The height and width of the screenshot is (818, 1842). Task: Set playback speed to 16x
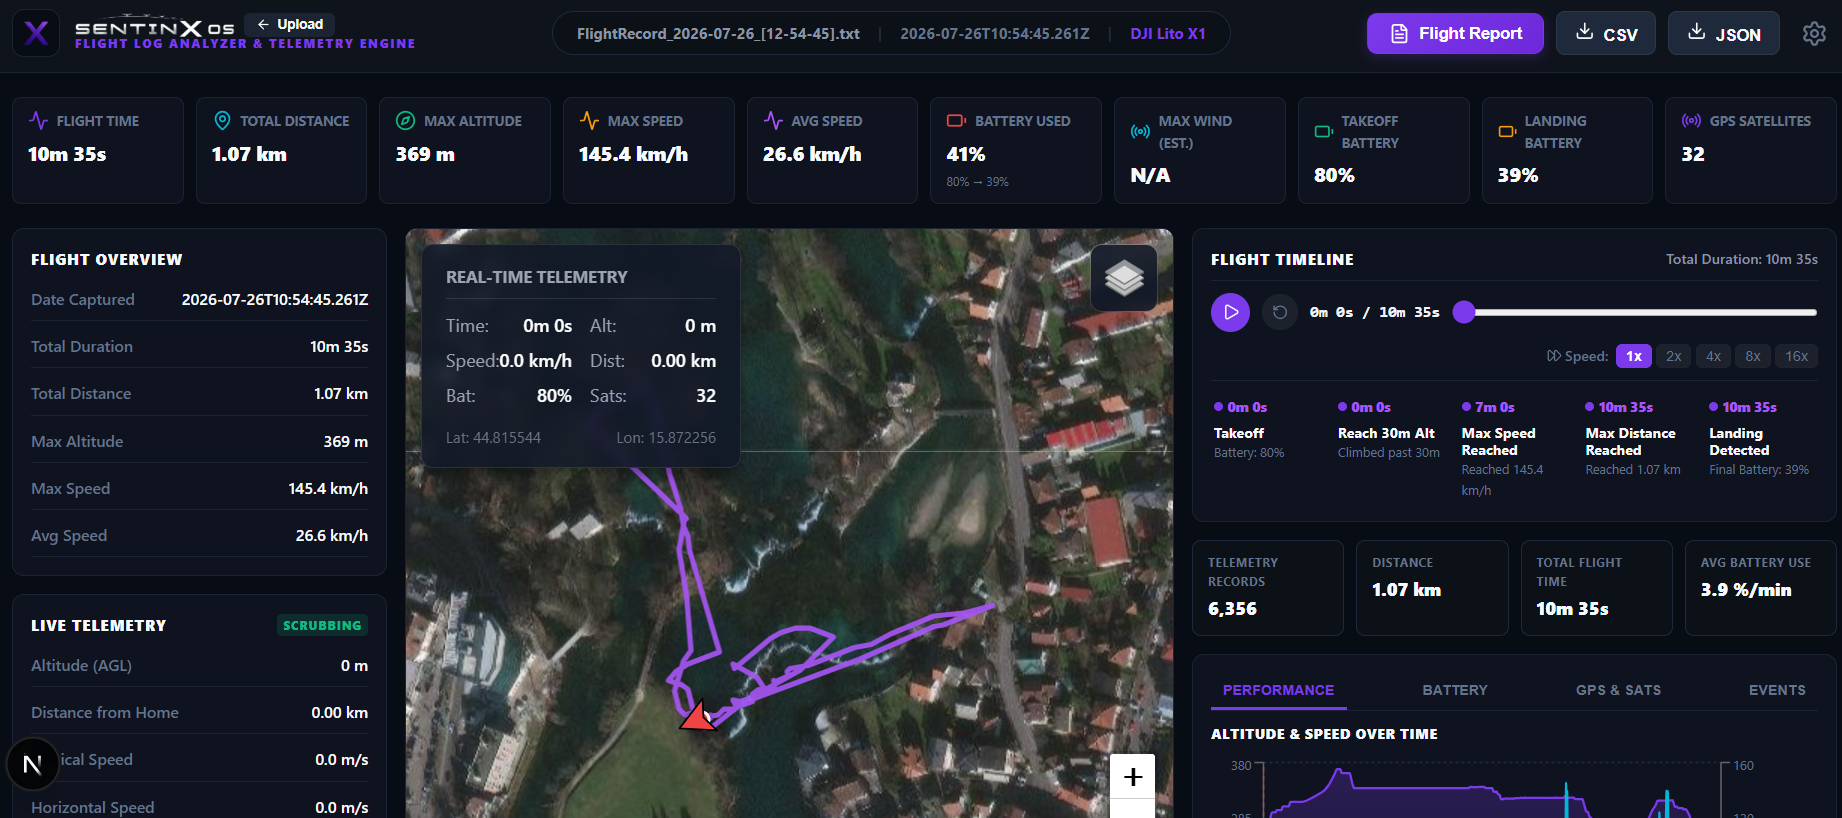(1796, 356)
